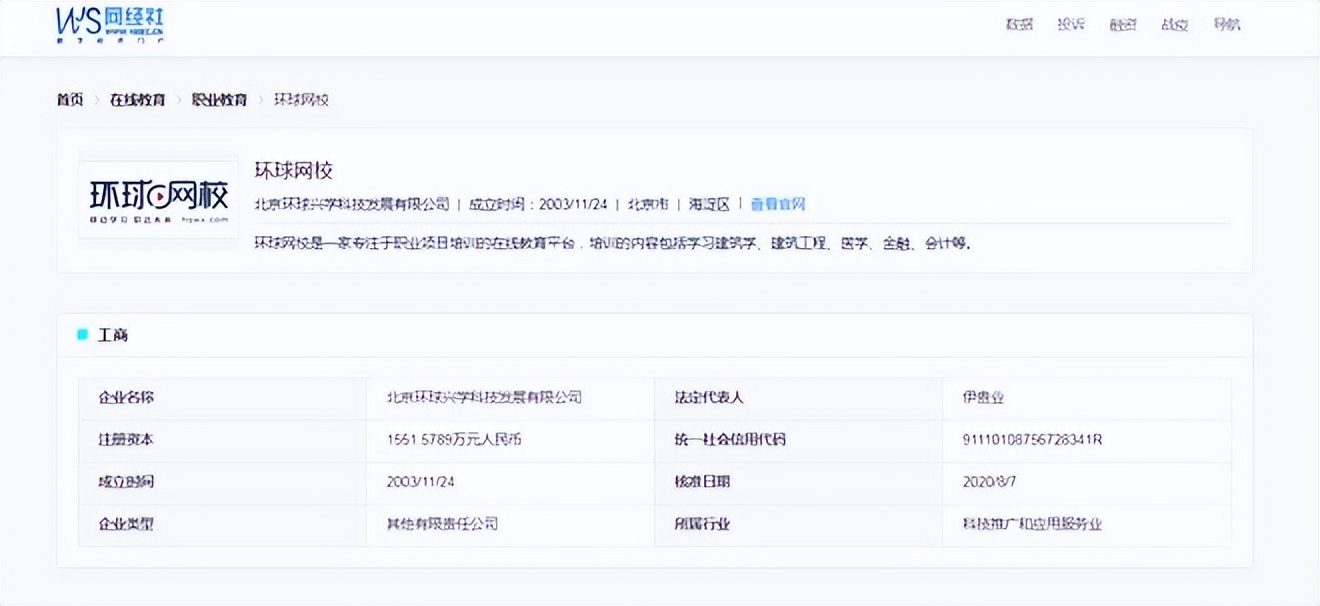The height and width of the screenshot is (606, 1320).
Task: Go to 首页 in the breadcrumb
Action: click(x=70, y=99)
